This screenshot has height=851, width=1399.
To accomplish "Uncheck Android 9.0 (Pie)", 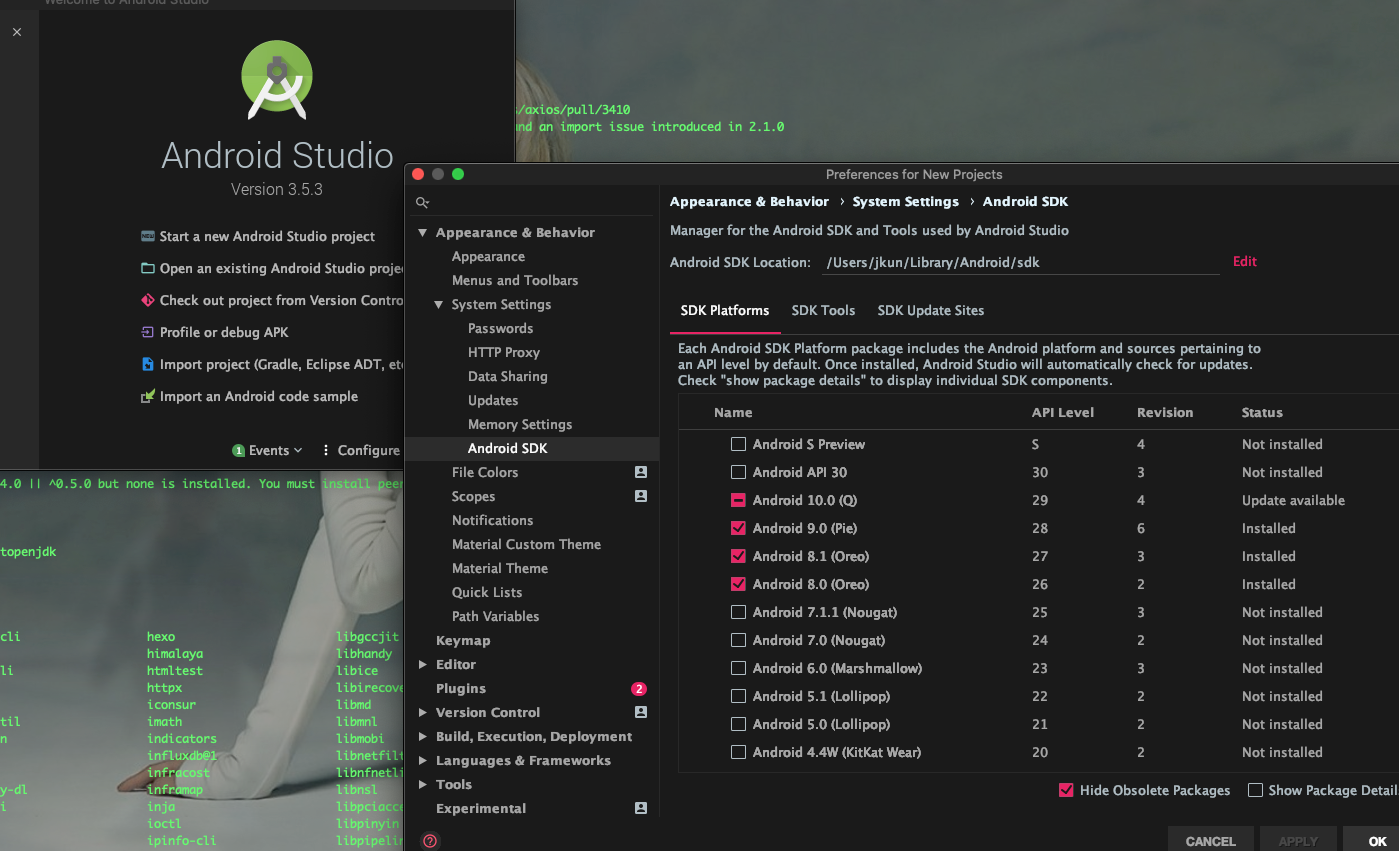I will [x=738, y=528].
